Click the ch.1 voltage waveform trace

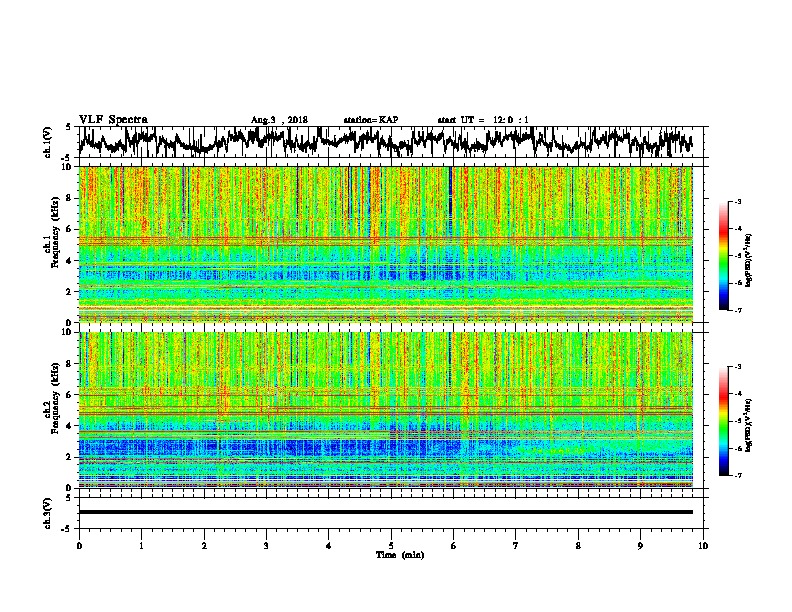tap(385, 142)
